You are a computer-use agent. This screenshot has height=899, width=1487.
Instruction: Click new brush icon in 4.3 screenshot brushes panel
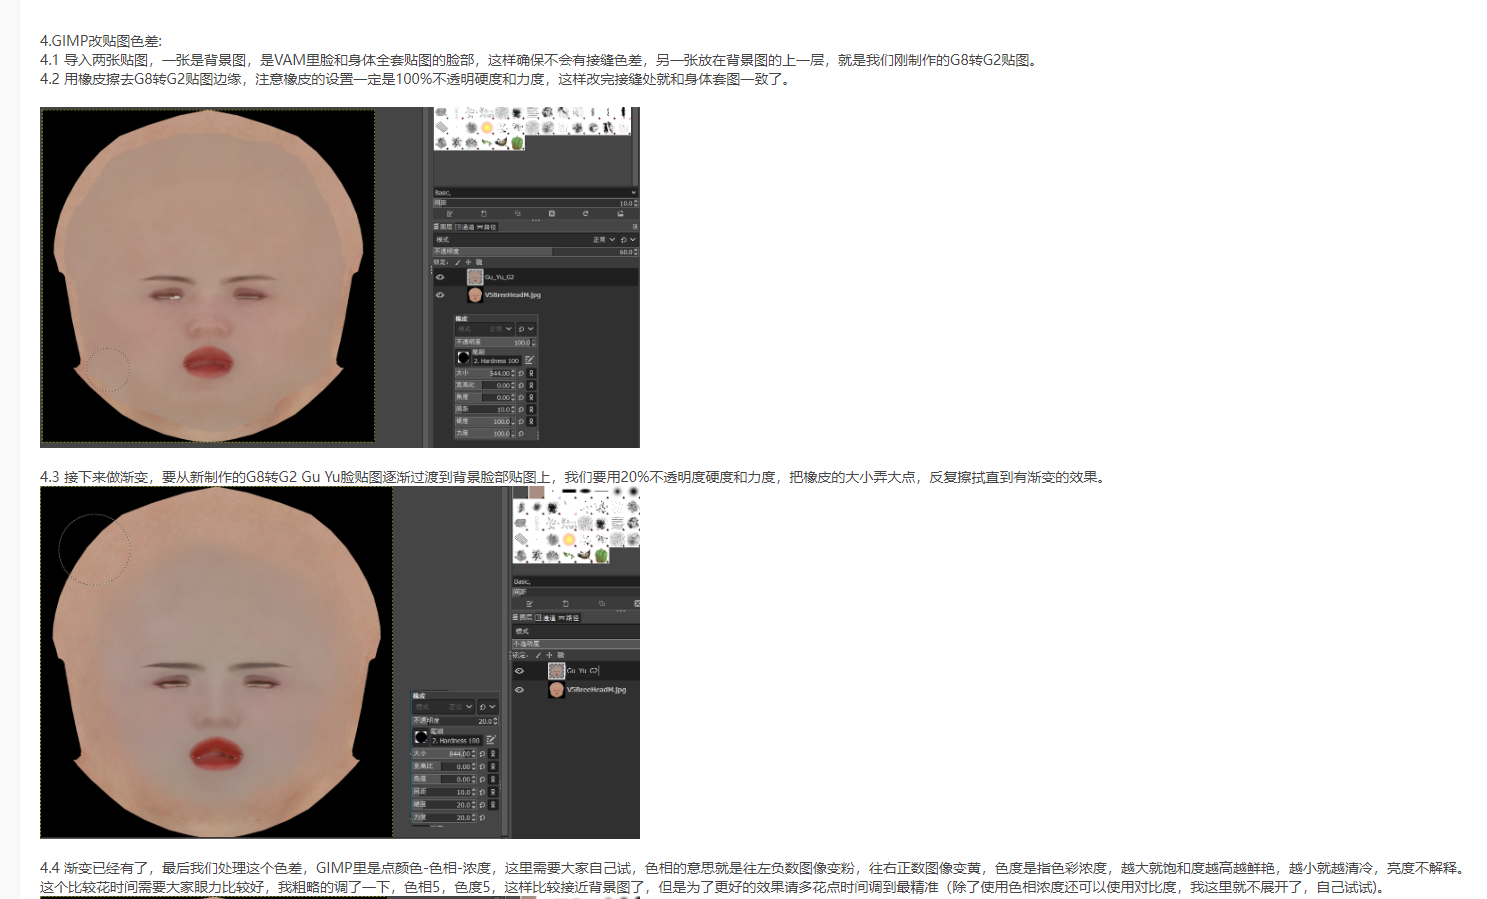(x=566, y=604)
